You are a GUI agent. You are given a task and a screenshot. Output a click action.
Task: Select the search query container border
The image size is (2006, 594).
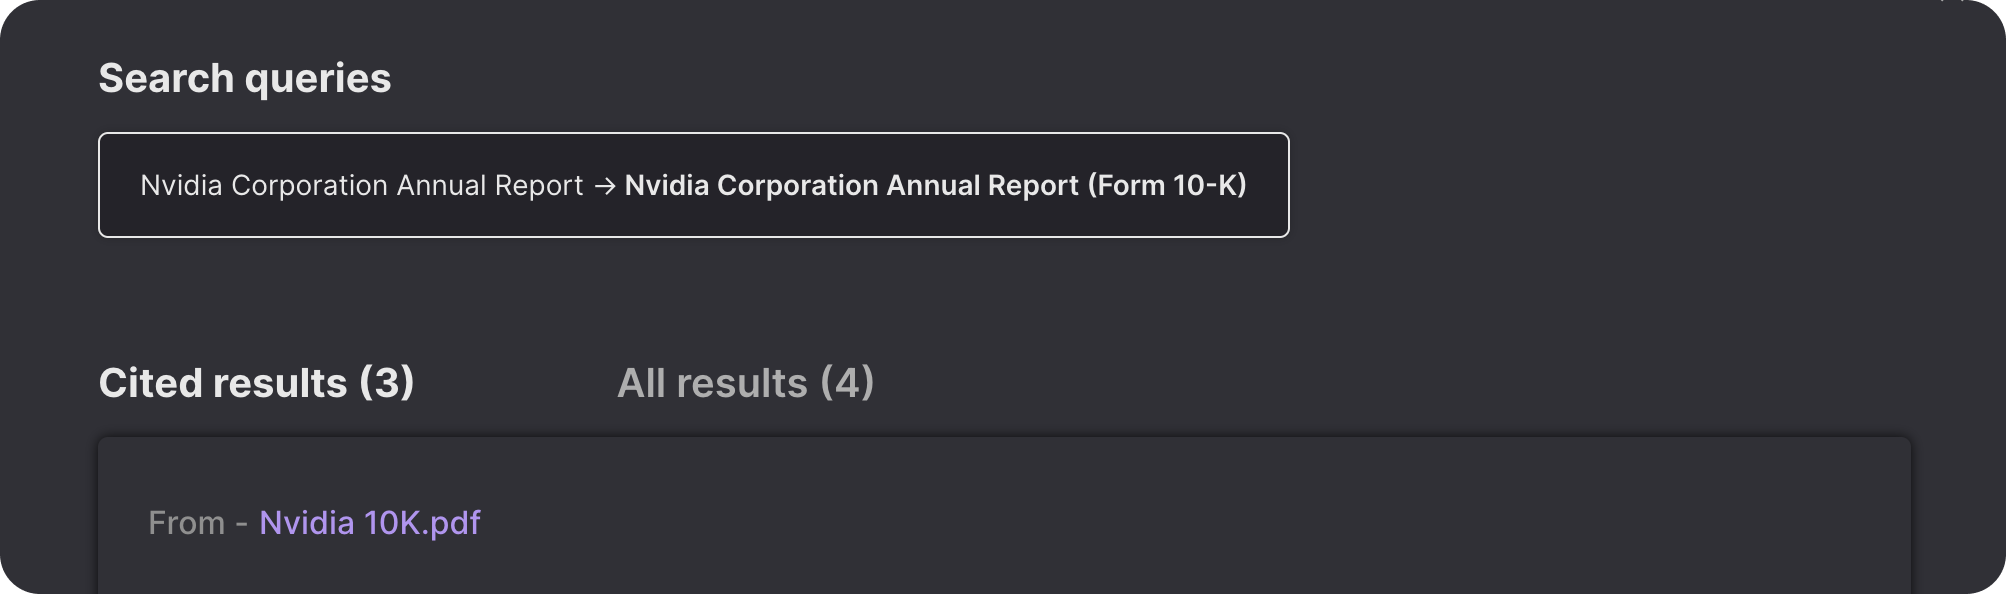pos(694,131)
